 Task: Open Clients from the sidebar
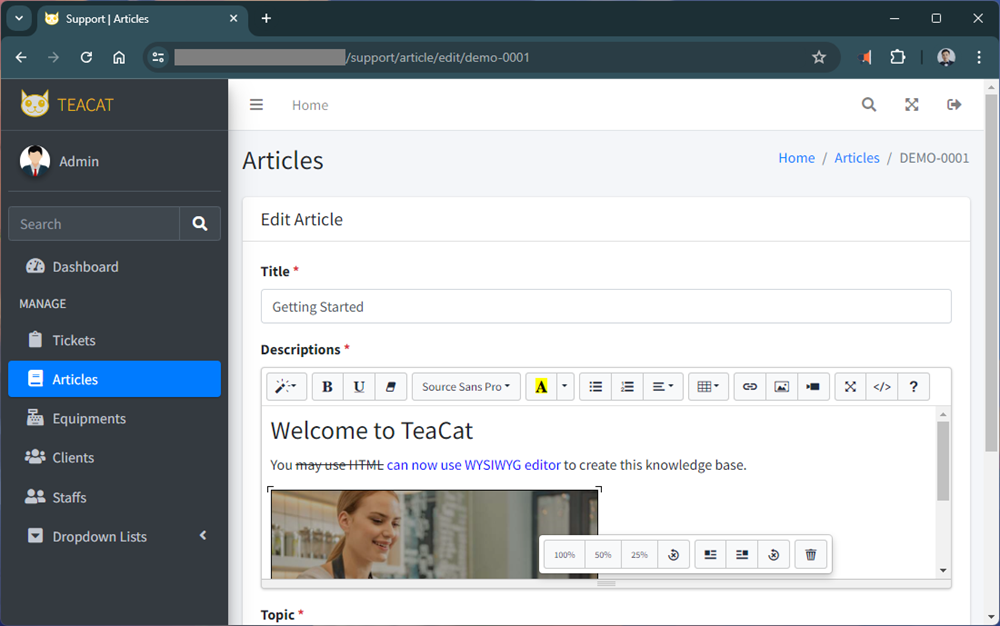[114, 457]
